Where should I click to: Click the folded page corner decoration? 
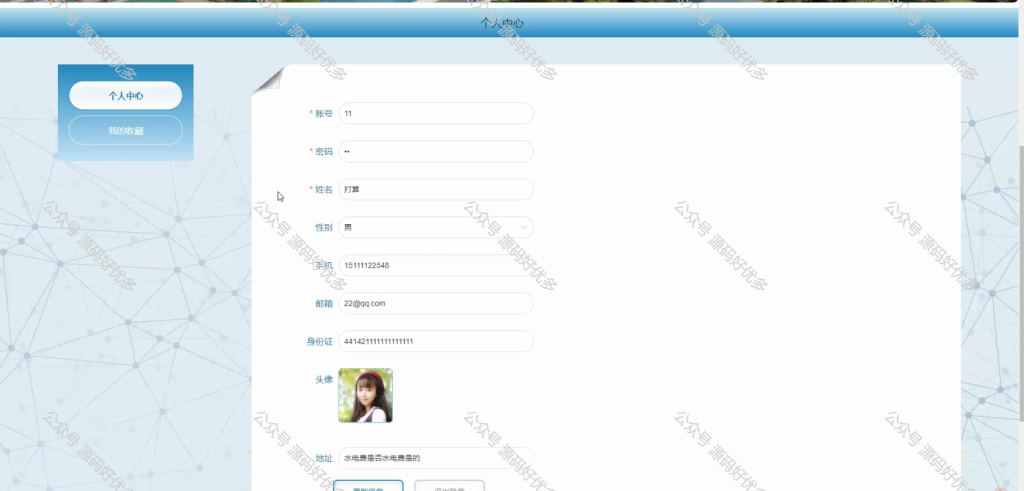click(268, 80)
